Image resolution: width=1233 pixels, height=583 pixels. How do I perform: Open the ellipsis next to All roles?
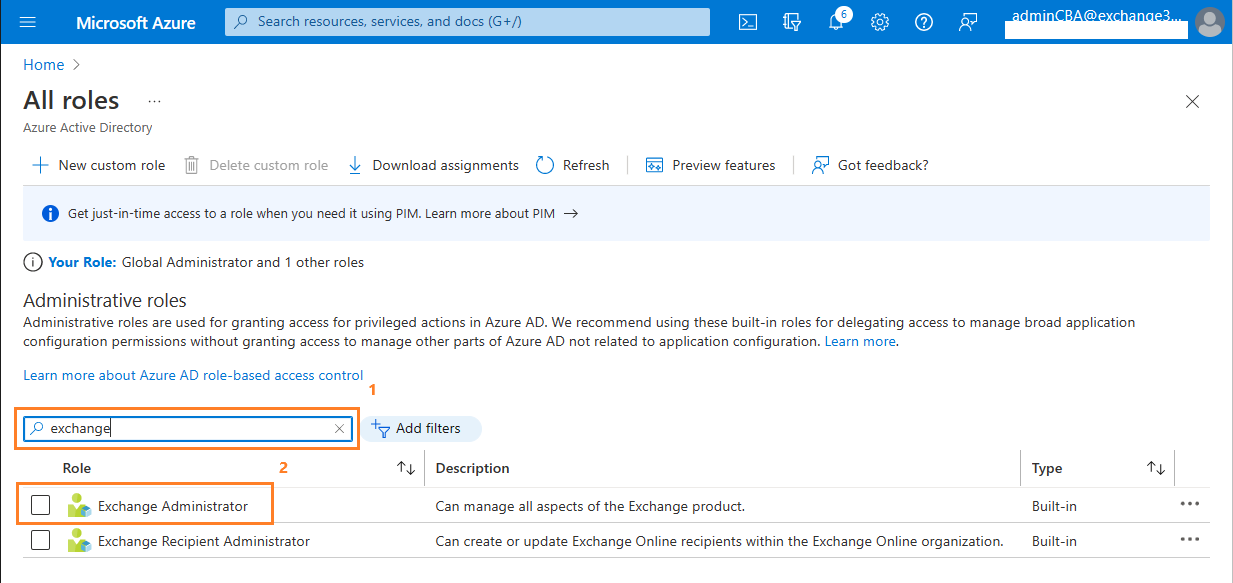155,101
